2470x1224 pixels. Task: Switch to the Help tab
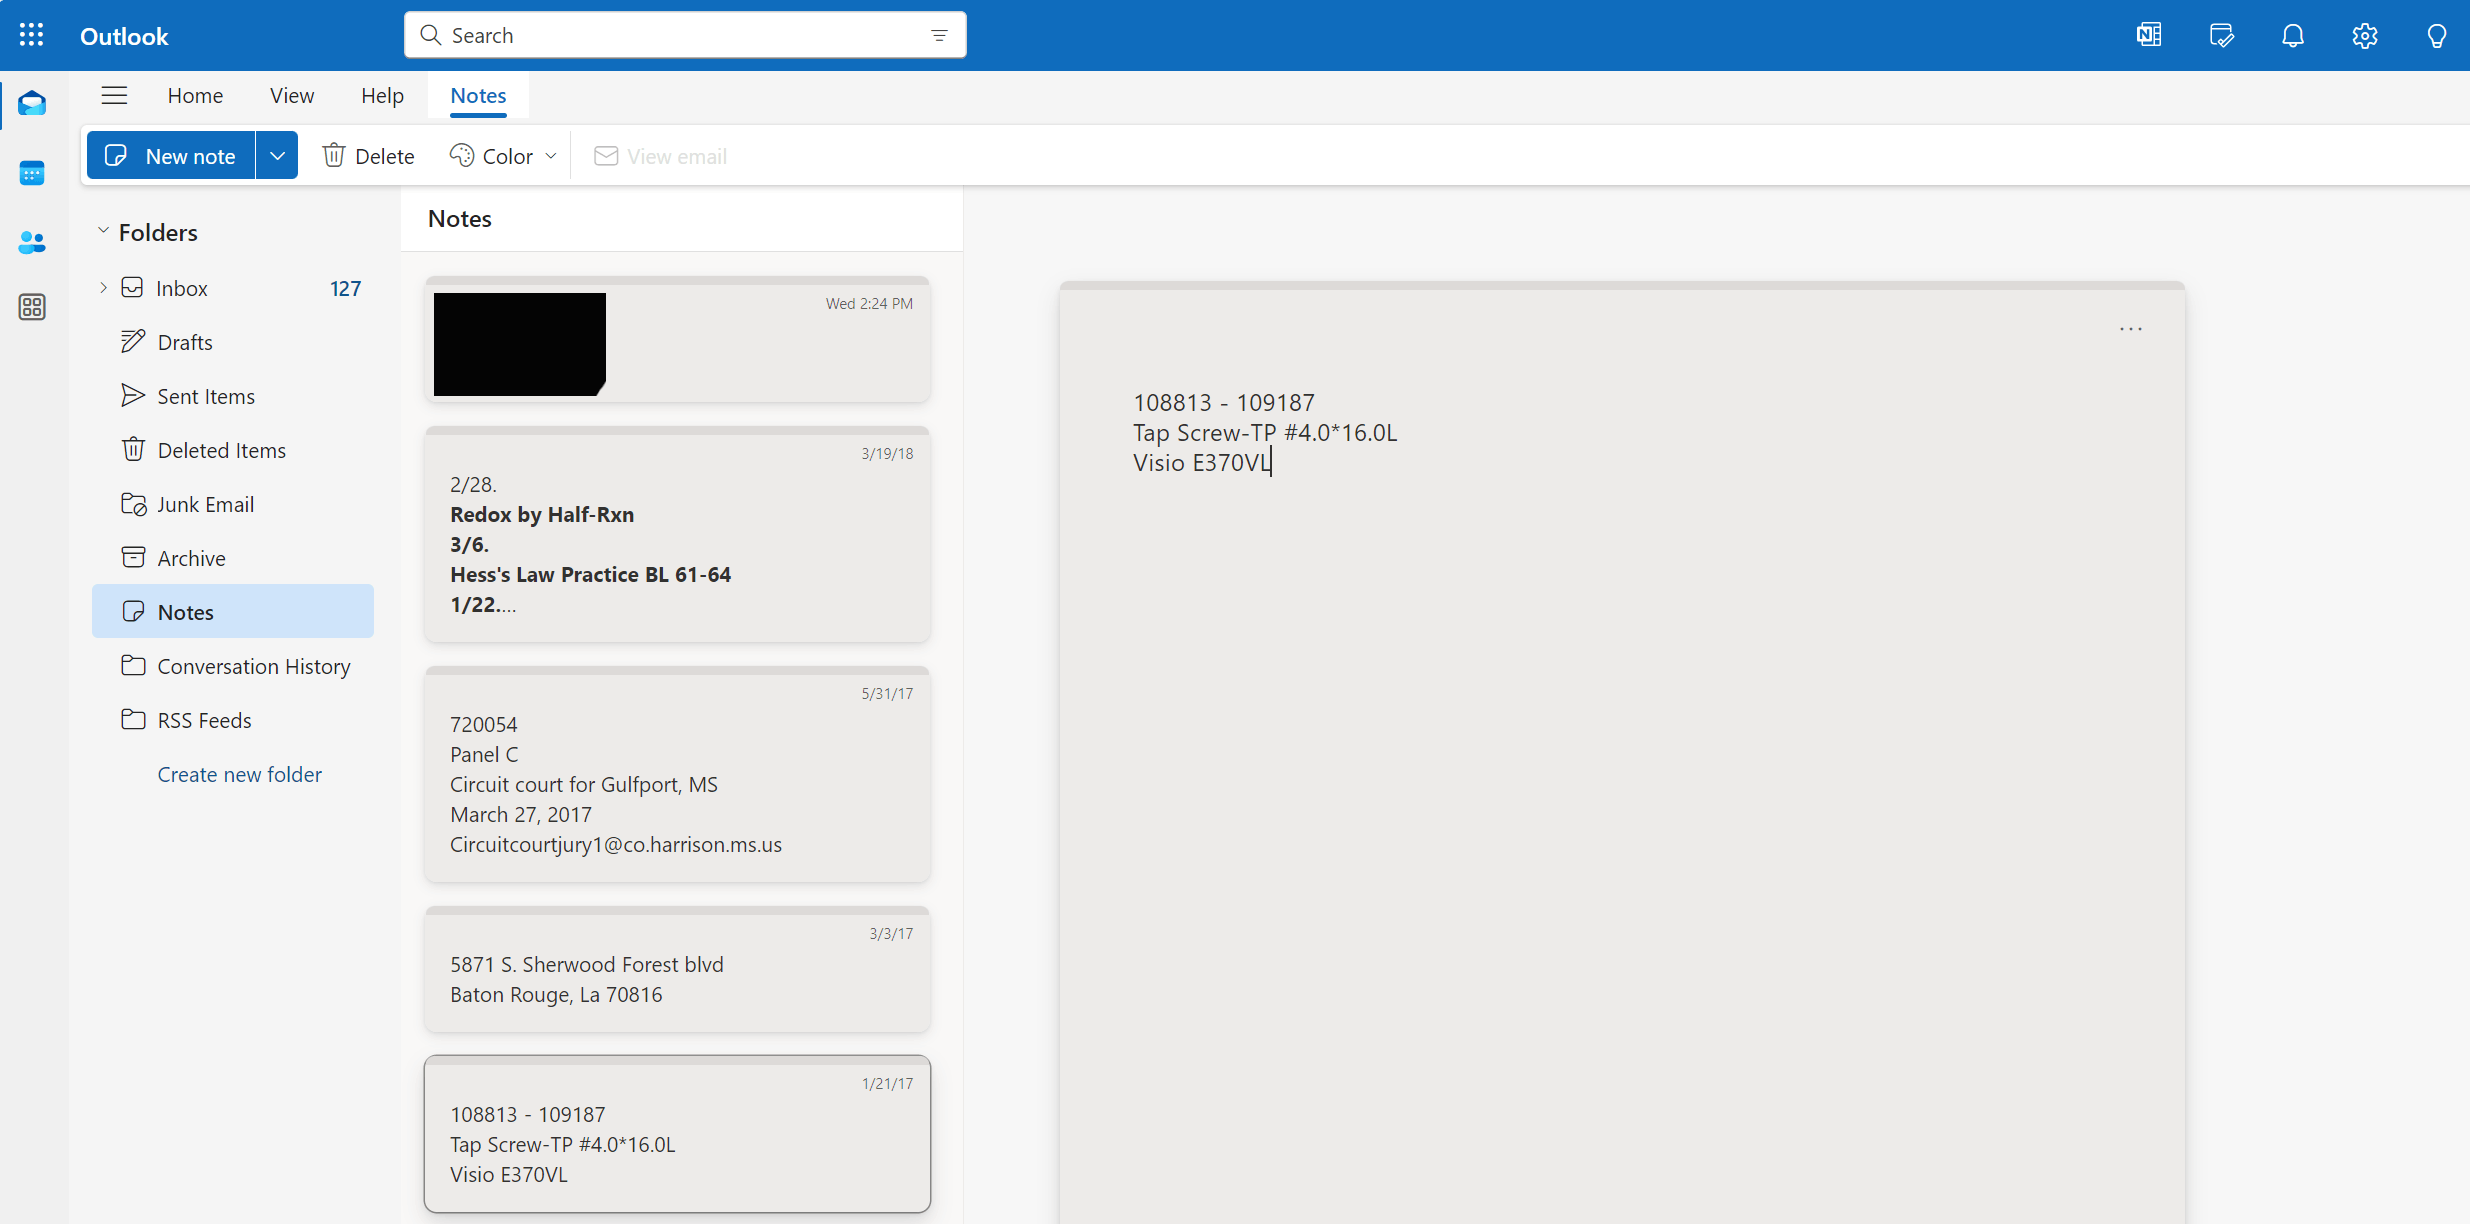(x=382, y=95)
